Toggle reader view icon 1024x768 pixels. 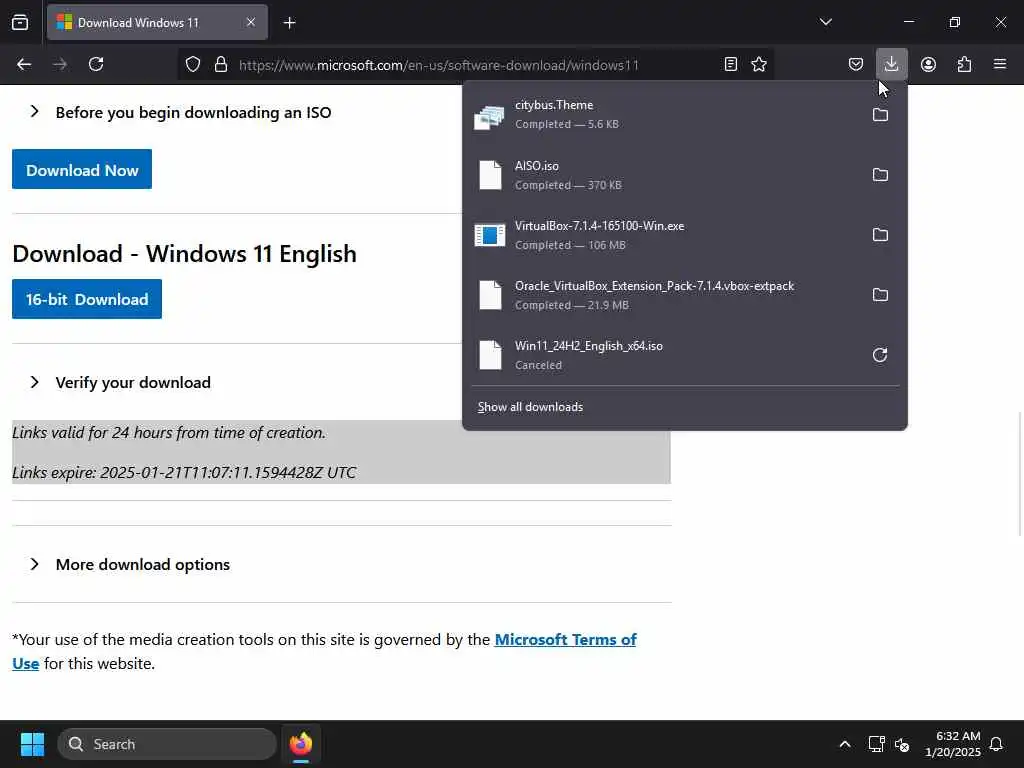(x=731, y=64)
